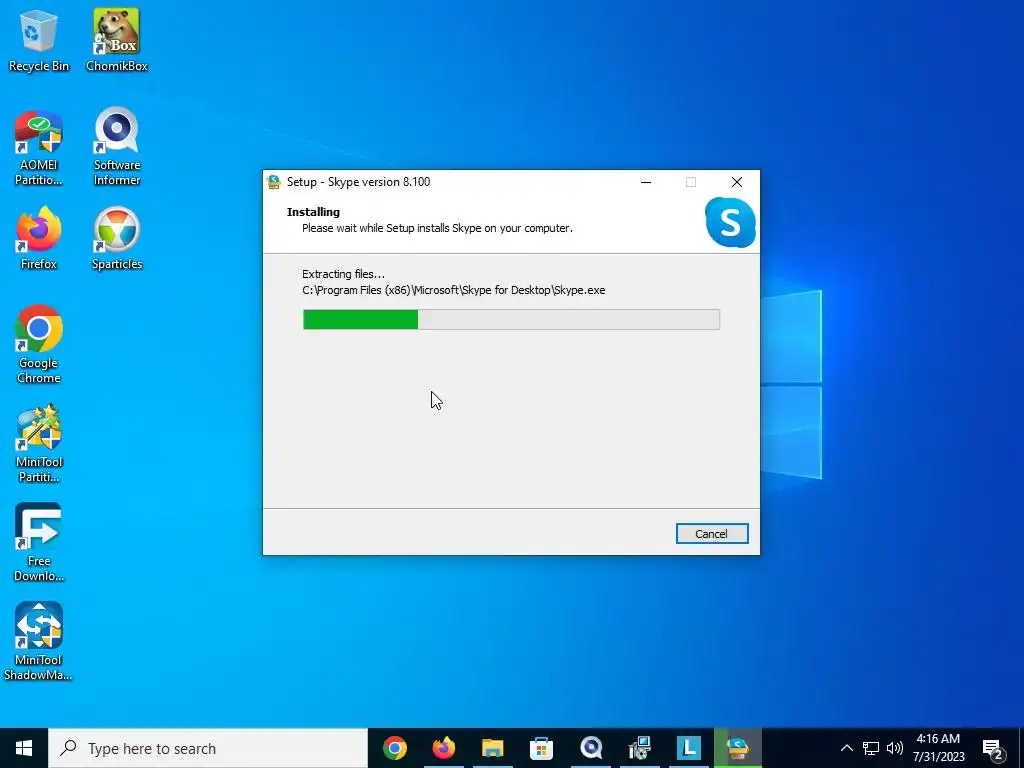Screen dimensions: 1024x768
Task: Open the network status tray icon
Action: pyautogui.click(x=871, y=748)
